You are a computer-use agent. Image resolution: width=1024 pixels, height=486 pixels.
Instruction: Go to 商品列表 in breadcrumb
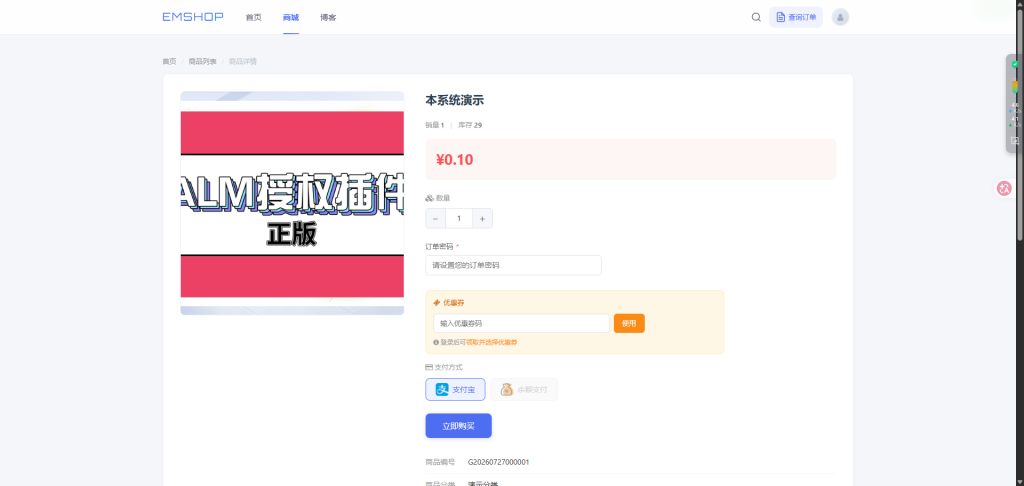coord(202,61)
